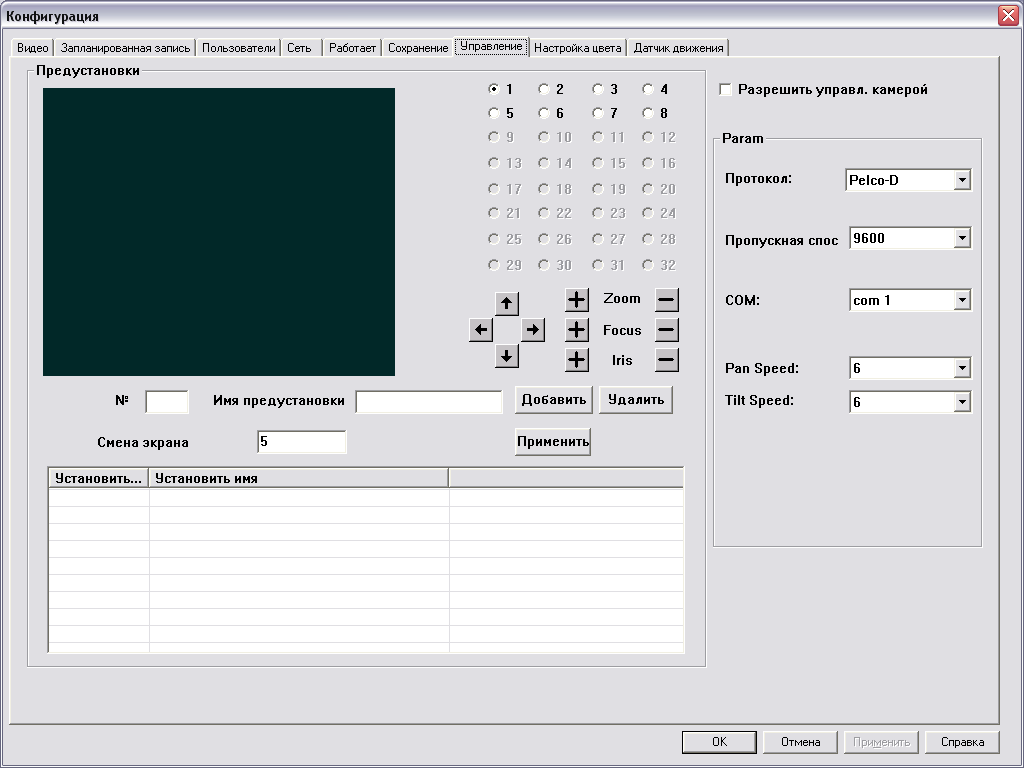
Task: Choose preset radio button 8
Action: [x=648, y=114]
